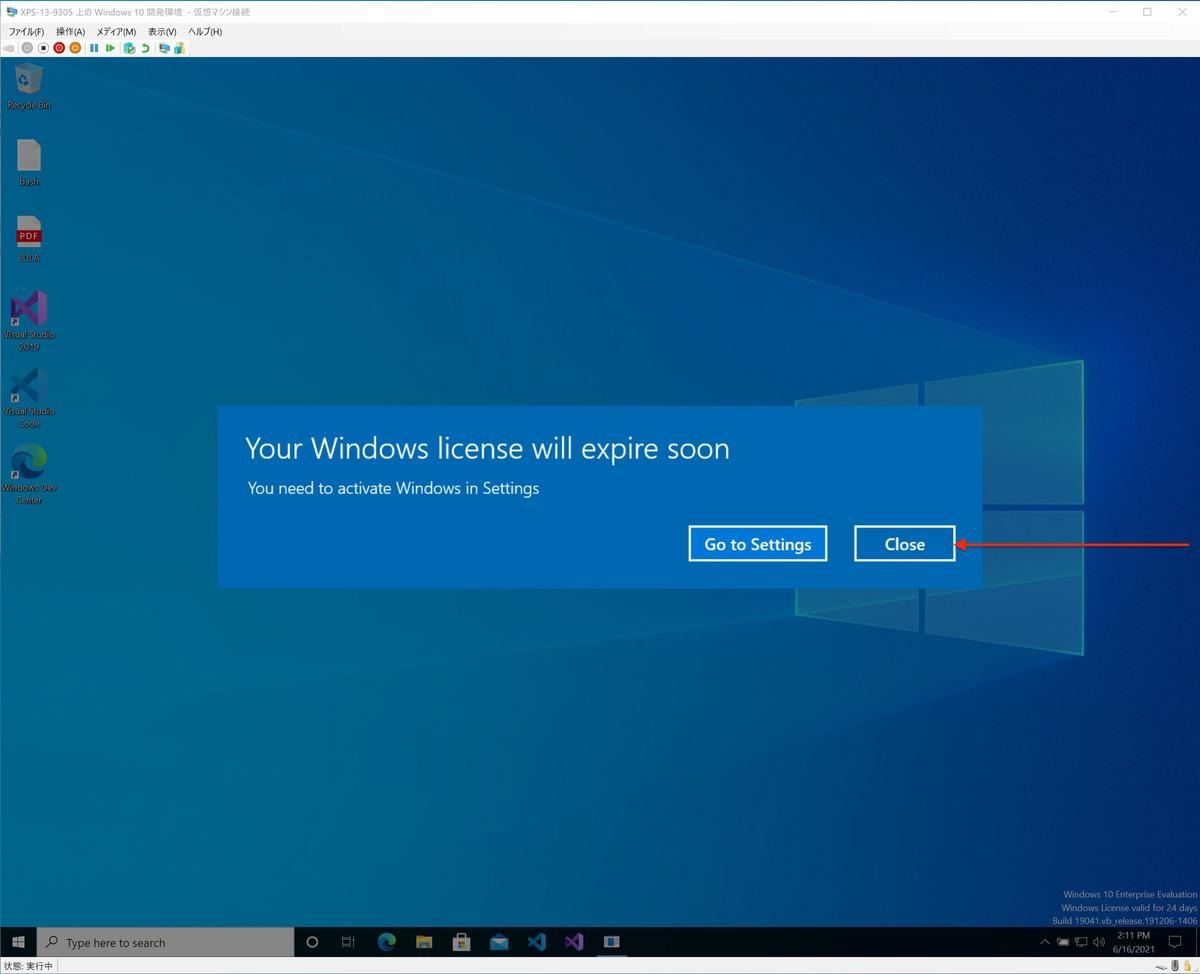Click the Turn Off stop-square toolbar icon
The image size is (1200, 974).
point(43,48)
